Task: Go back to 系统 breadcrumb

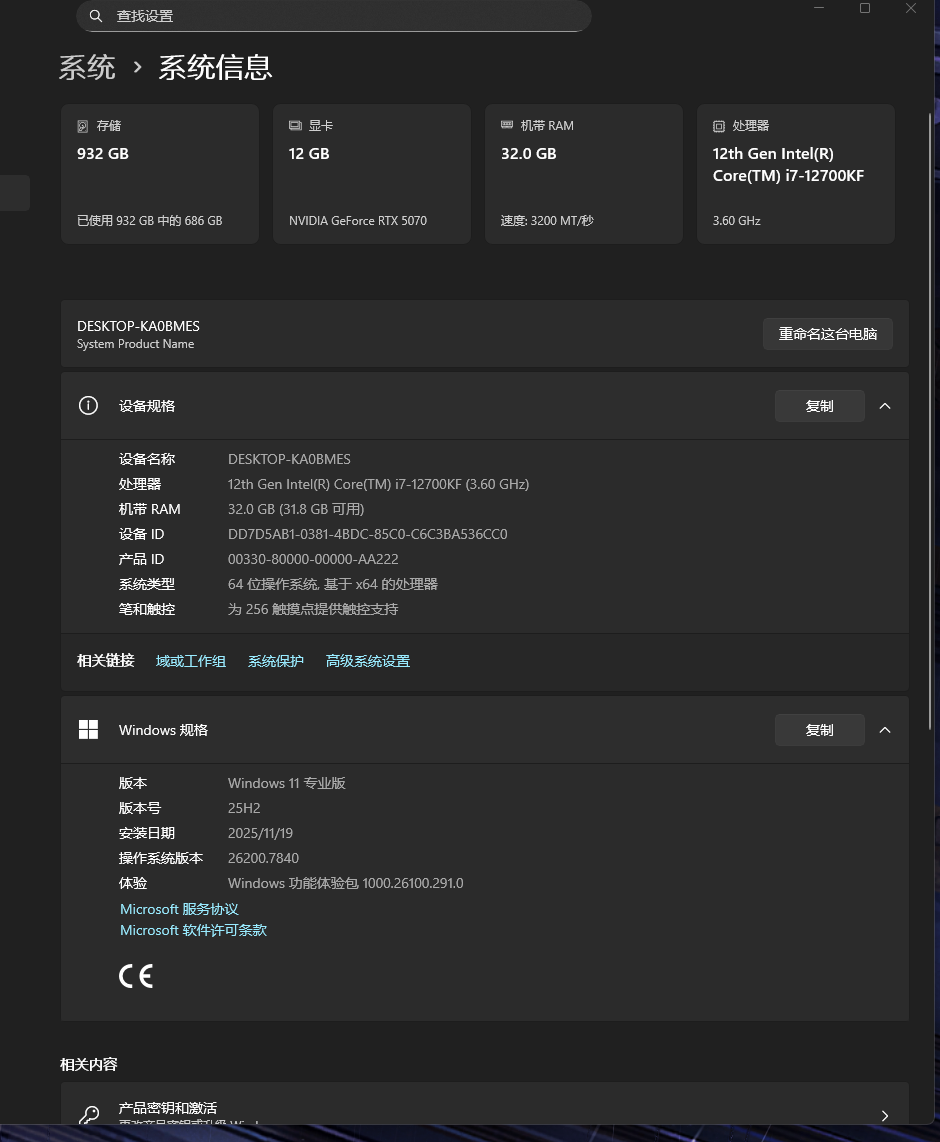Action: [x=87, y=67]
